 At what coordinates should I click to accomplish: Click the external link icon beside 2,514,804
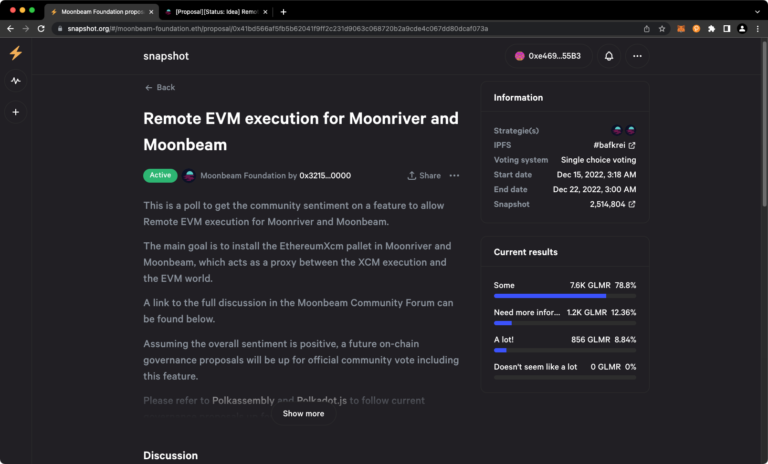click(632, 204)
